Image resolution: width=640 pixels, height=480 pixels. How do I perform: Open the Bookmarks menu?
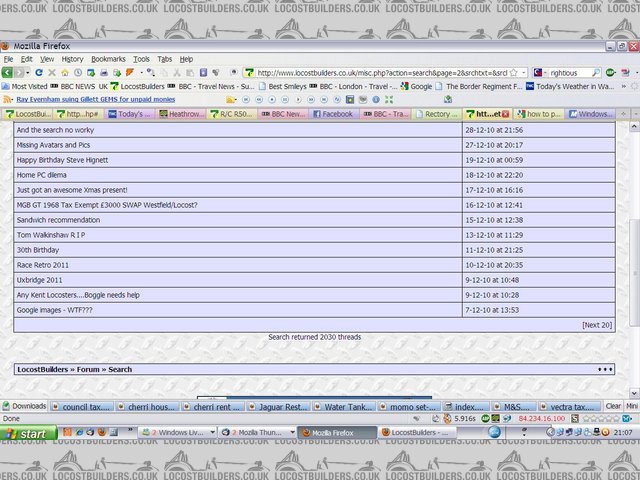(108, 59)
